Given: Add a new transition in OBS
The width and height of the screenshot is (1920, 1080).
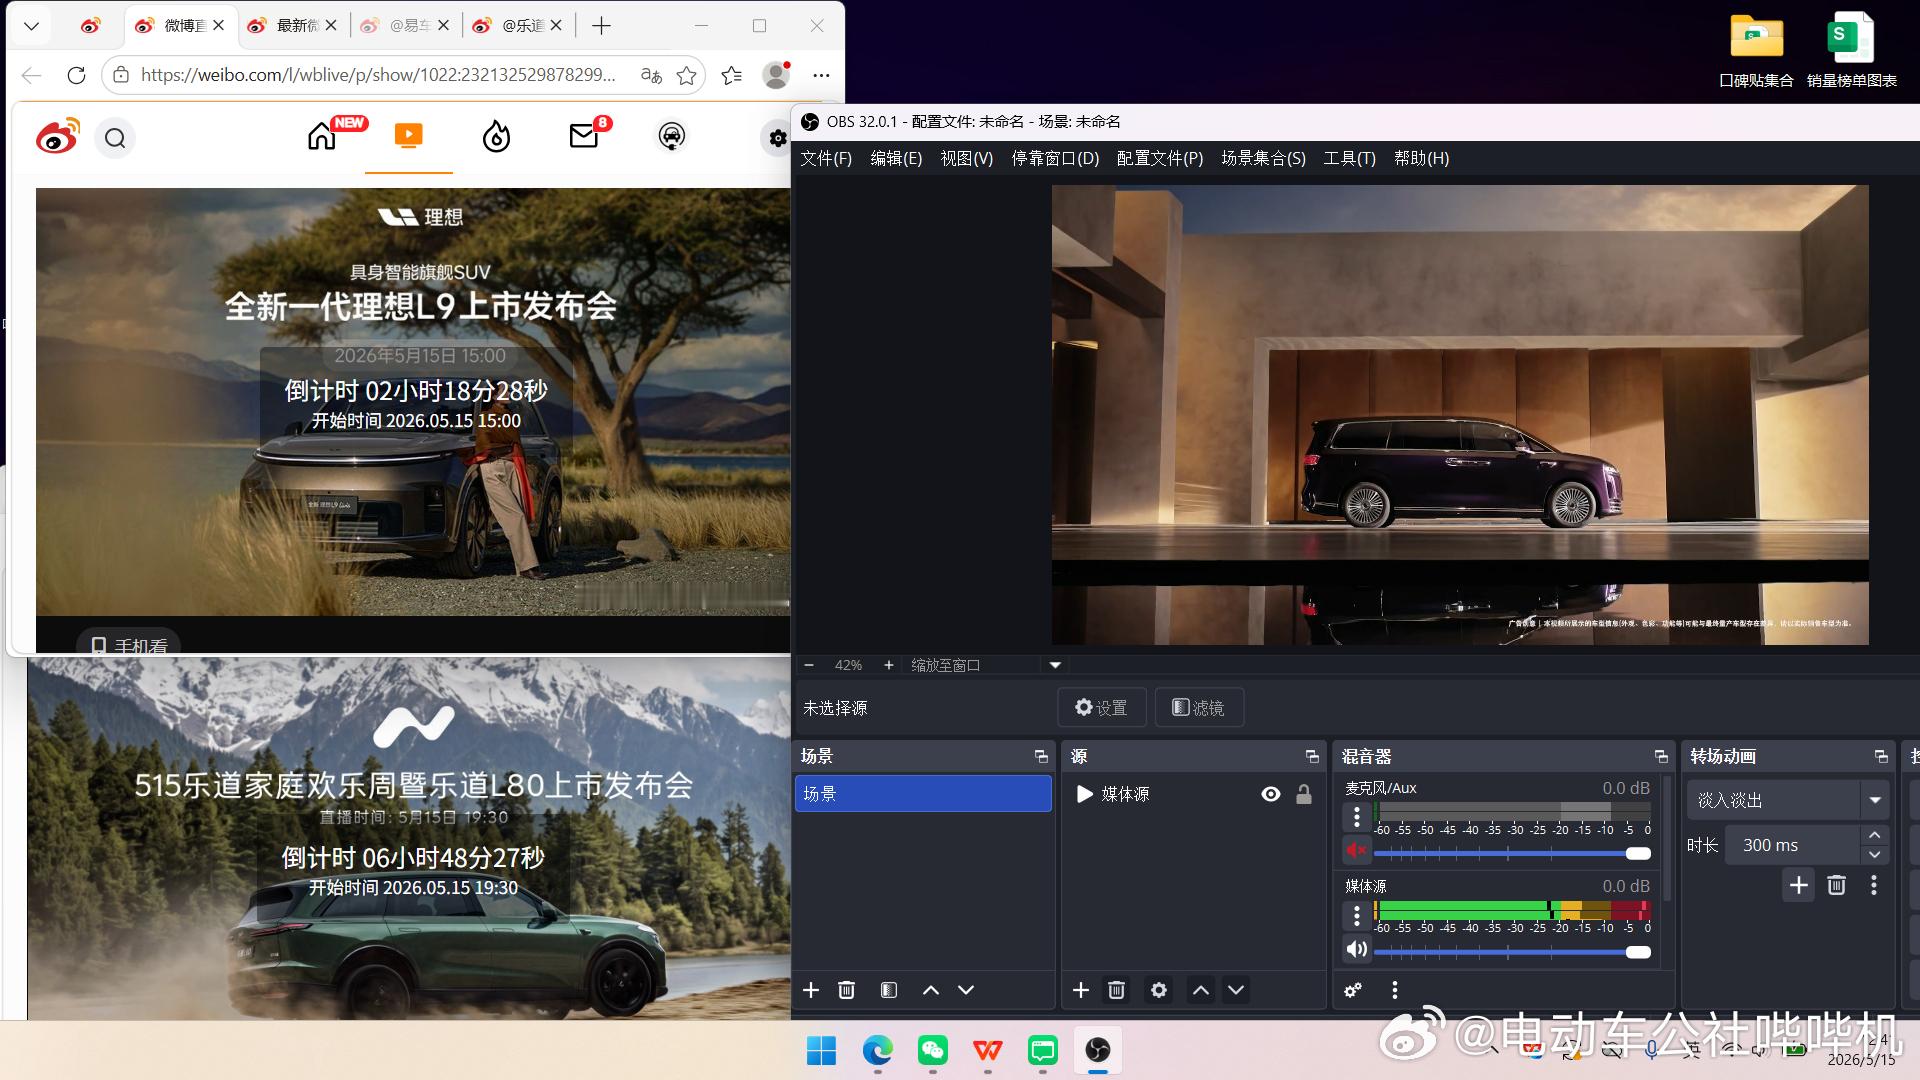Looking at the screenshot, I should [1798, 885].
